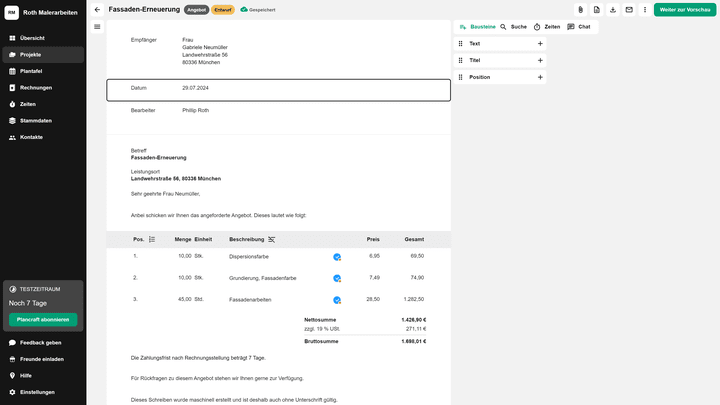This screenshot has height=405, width=720.
Task: Switch to the Chat tab
Action: [x=578, y=27]
